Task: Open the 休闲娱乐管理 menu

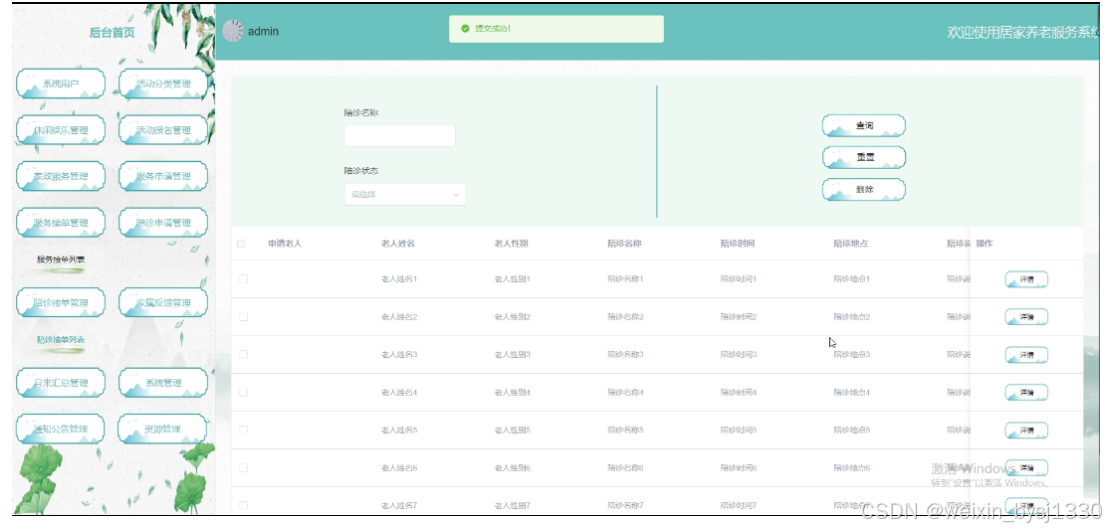Action: [61, 130]
